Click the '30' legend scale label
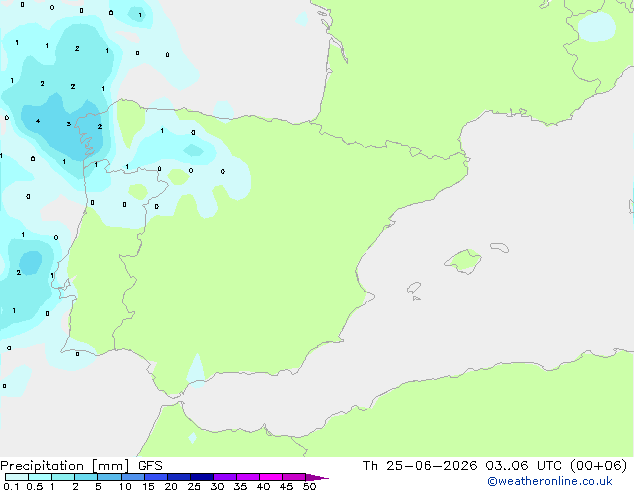Screen dimensions: 634x490 217,486
